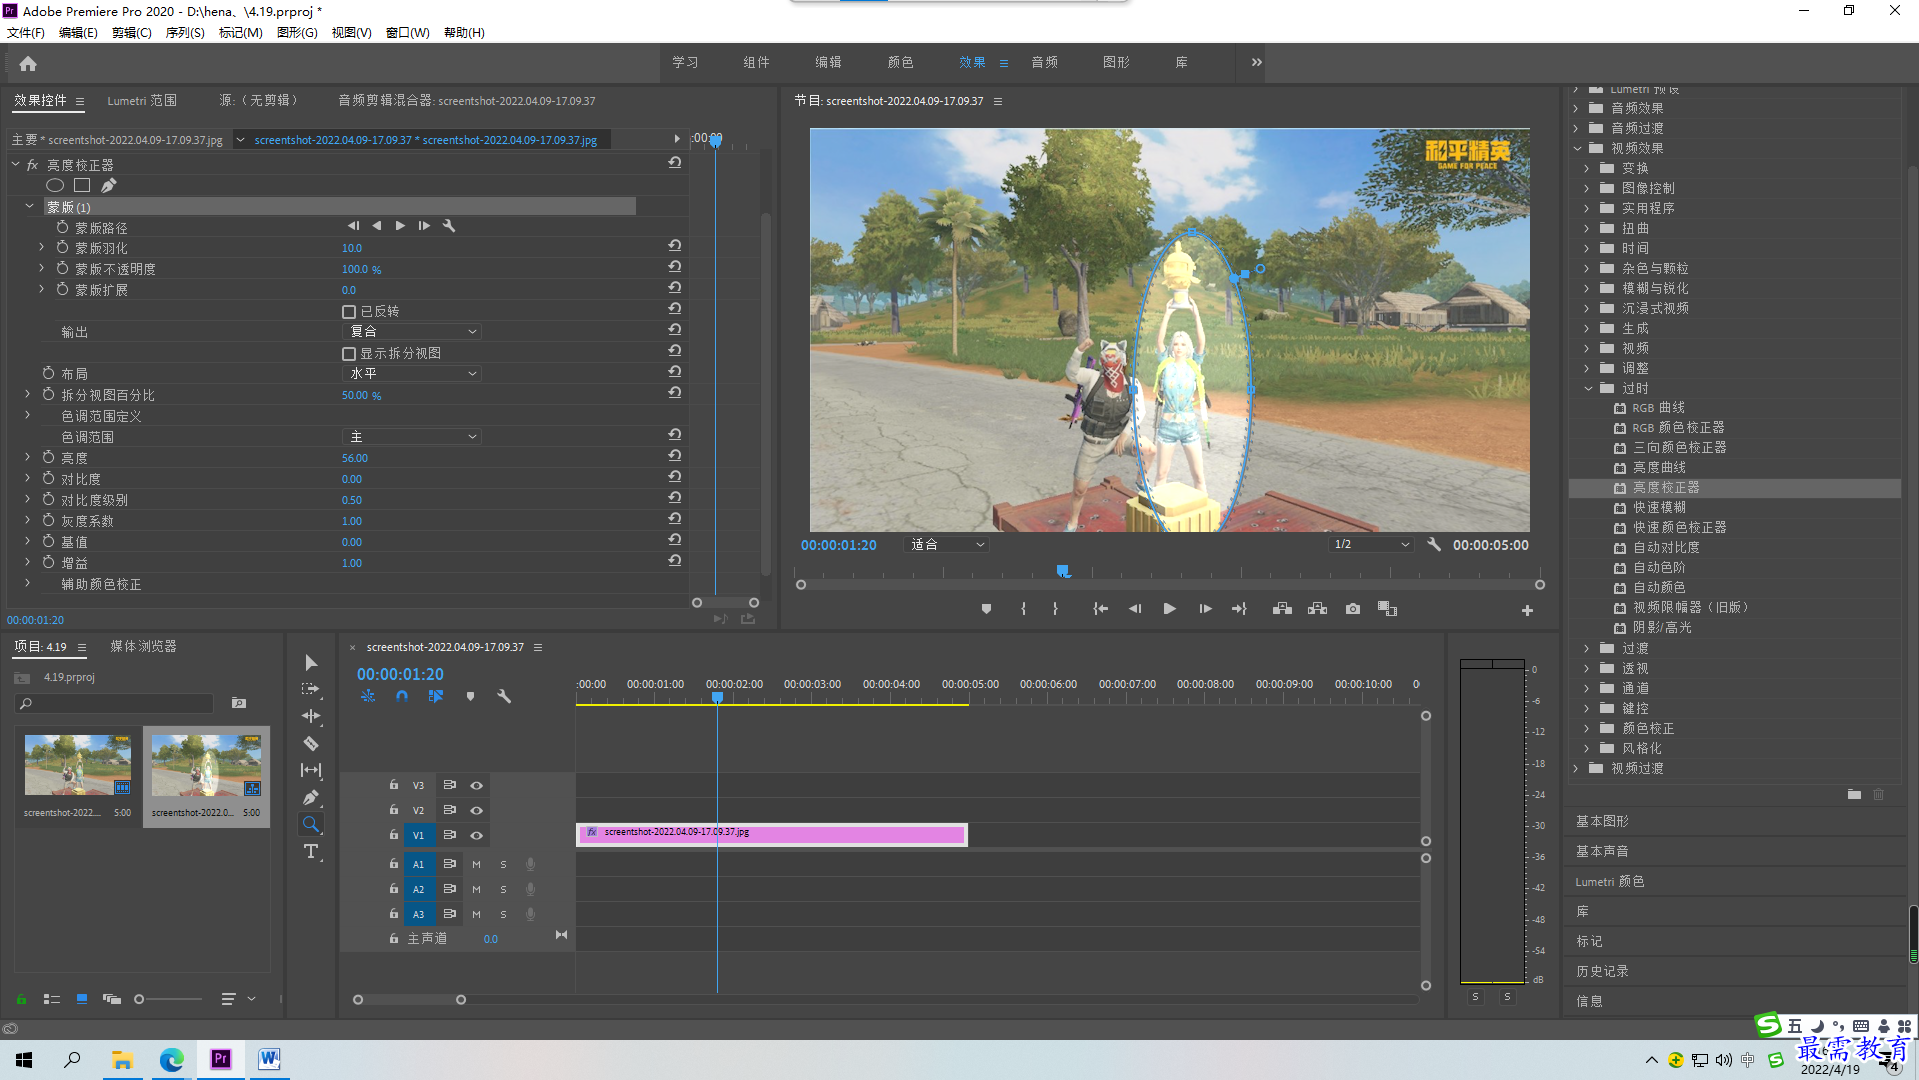Viewport: 1919px width, 1080px height.
Task: Toggle lock on track V1
Action: coord(394,834)
